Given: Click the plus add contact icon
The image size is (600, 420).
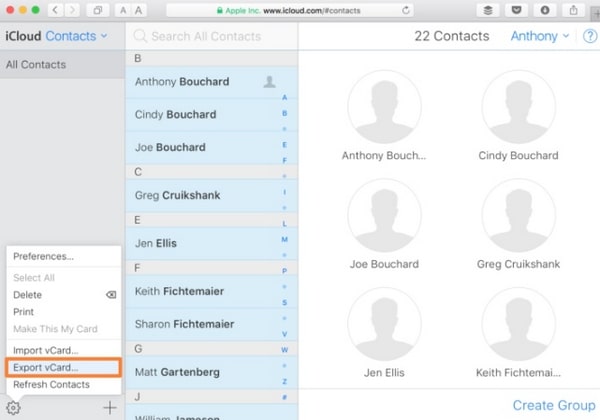Looking at the screenshot, I should (x=110, y=408).
